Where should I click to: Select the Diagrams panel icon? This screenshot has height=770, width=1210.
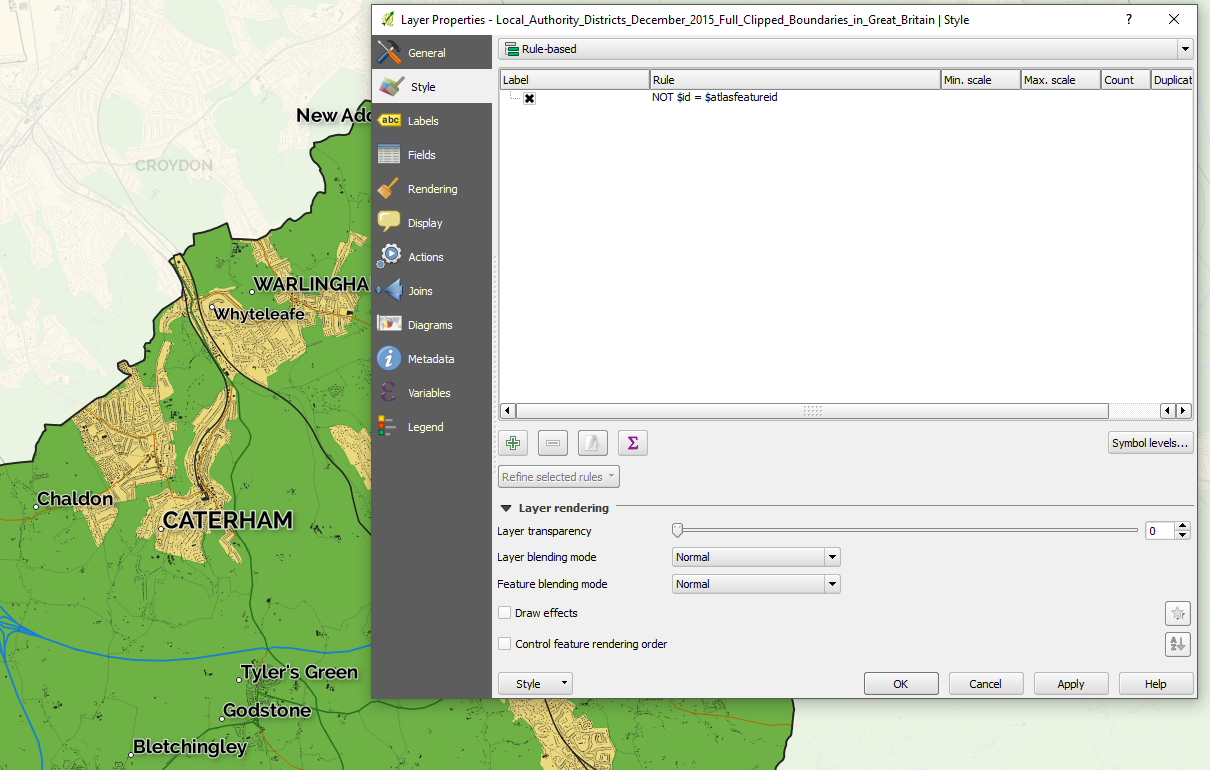coord(389,324)
